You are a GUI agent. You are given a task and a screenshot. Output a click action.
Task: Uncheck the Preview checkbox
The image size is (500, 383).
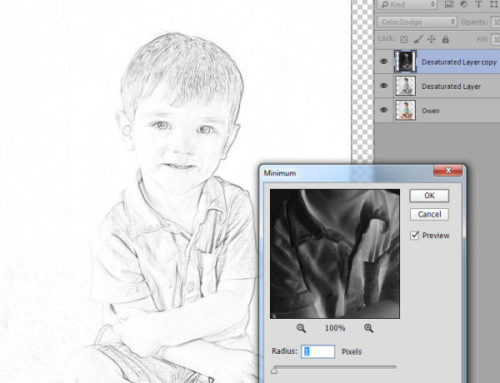pos(415,235)
